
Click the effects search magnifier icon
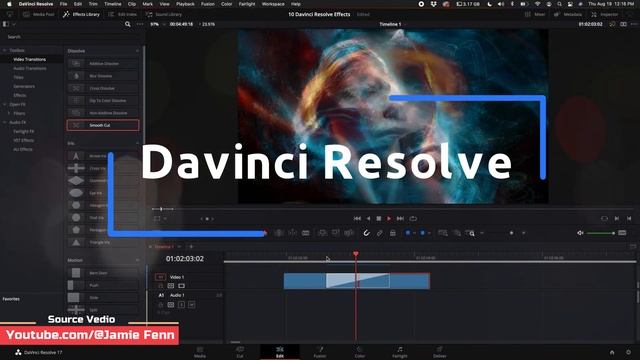128,24
